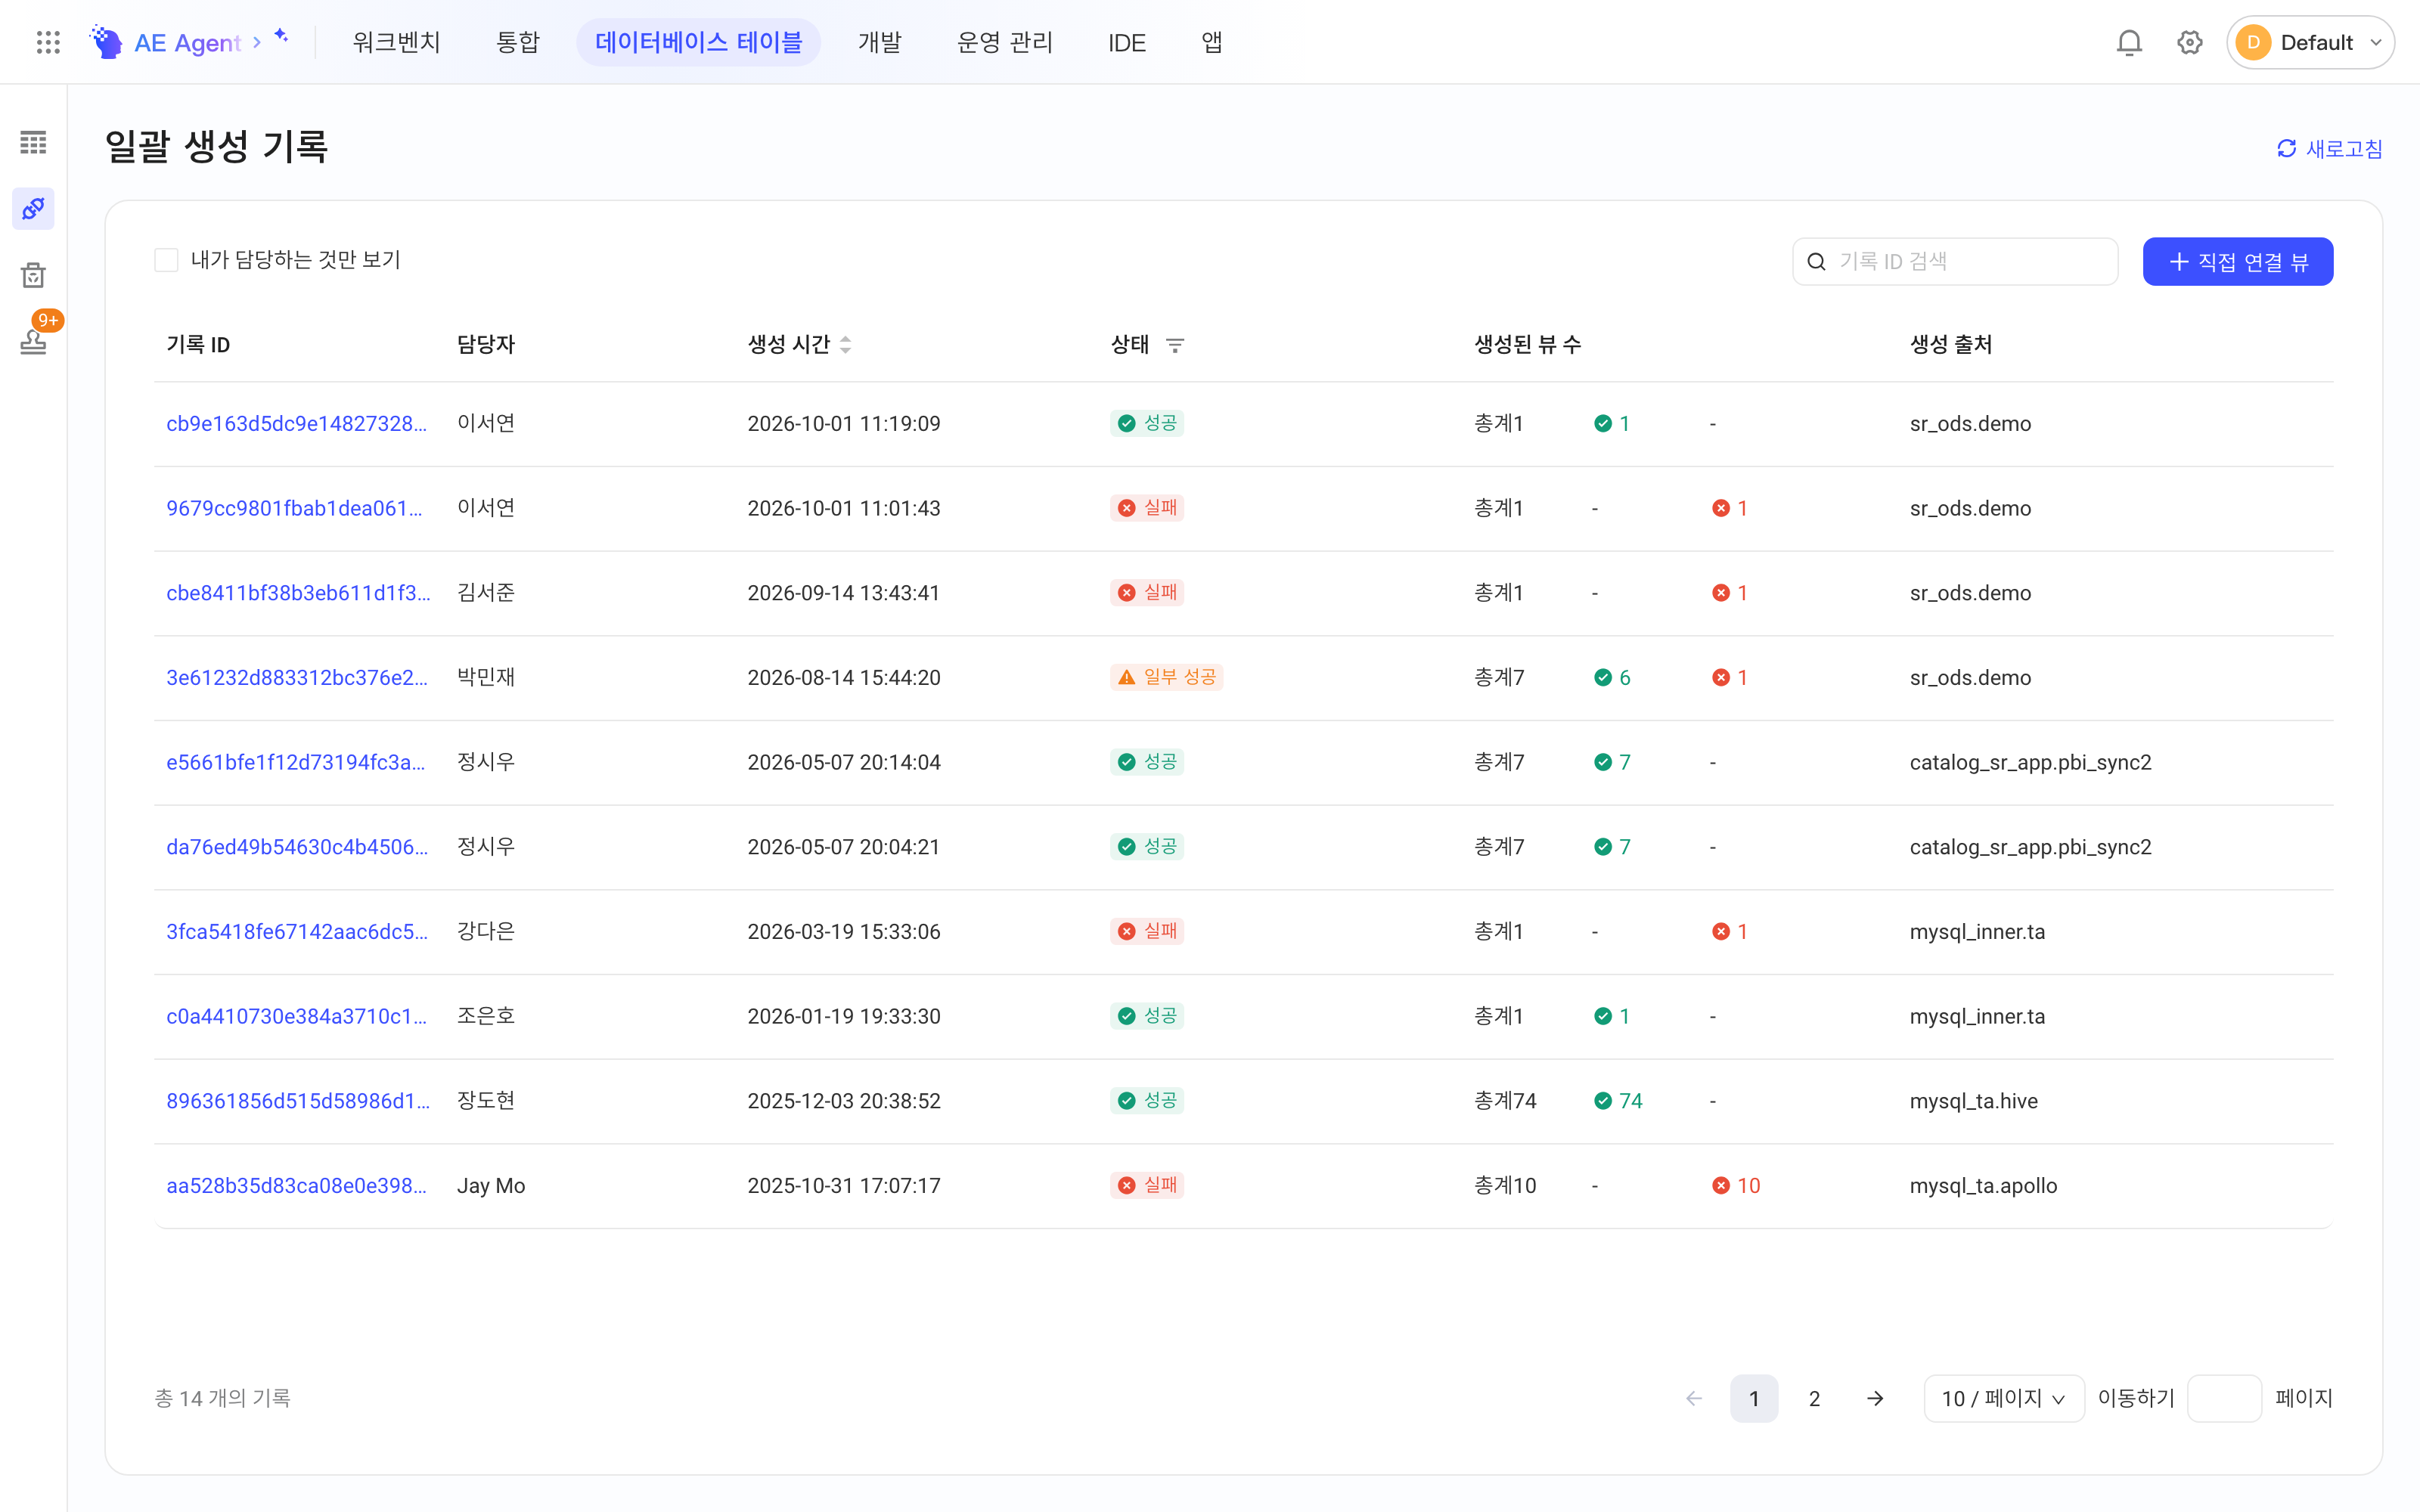Go to the next page arrow
The width and height of the screenshot is (2420, 1512).
click(1875, 1398)
